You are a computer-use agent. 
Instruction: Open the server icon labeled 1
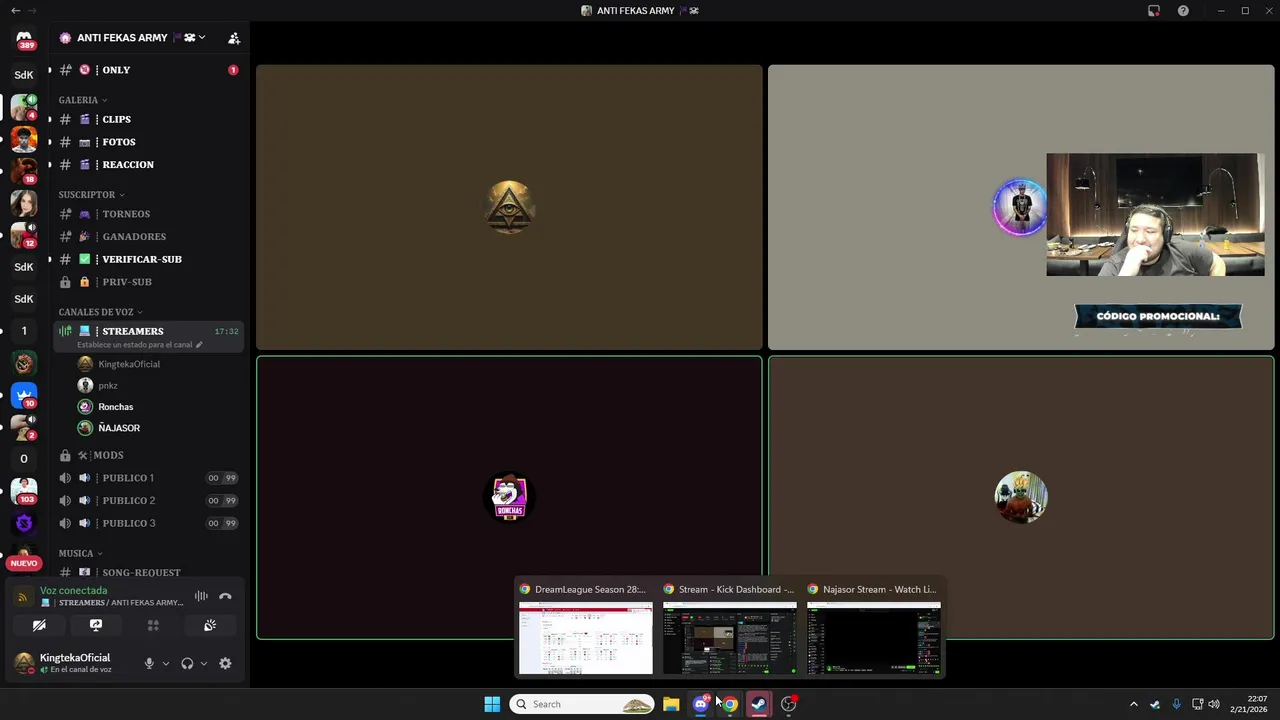click(x=24, y=331)
